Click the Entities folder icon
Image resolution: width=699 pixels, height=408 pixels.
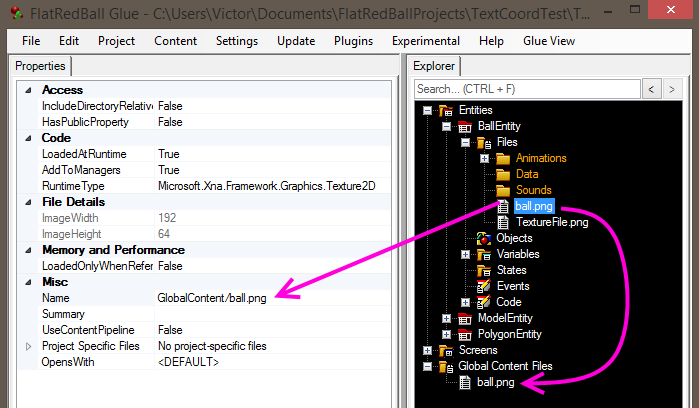click(x=446, y=110)
